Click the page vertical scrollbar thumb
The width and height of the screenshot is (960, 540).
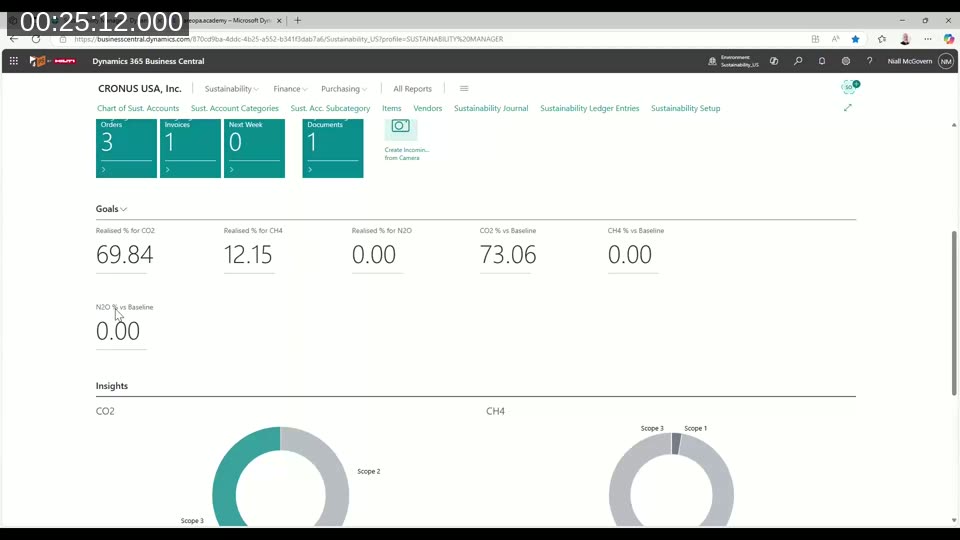coord(954,312)
